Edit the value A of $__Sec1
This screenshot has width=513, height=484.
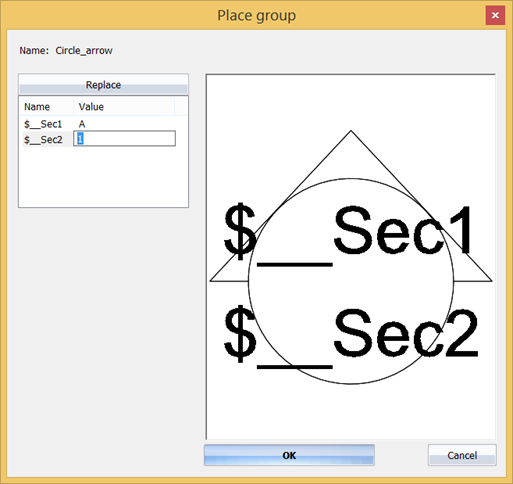(82, 124)
